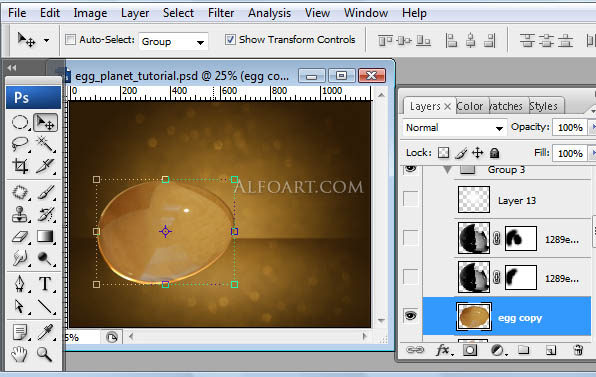The height and width of the screenshot is (377, 596).
Task: Select the Magic Wand tool
Action: tap(45, 144)
